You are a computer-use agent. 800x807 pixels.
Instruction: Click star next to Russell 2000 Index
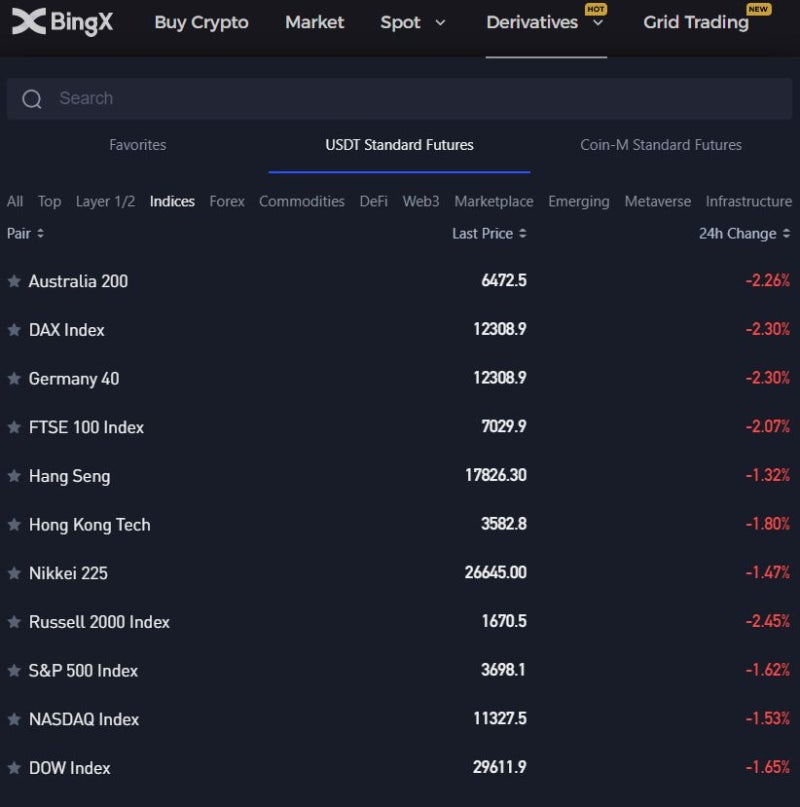point(14,622)
